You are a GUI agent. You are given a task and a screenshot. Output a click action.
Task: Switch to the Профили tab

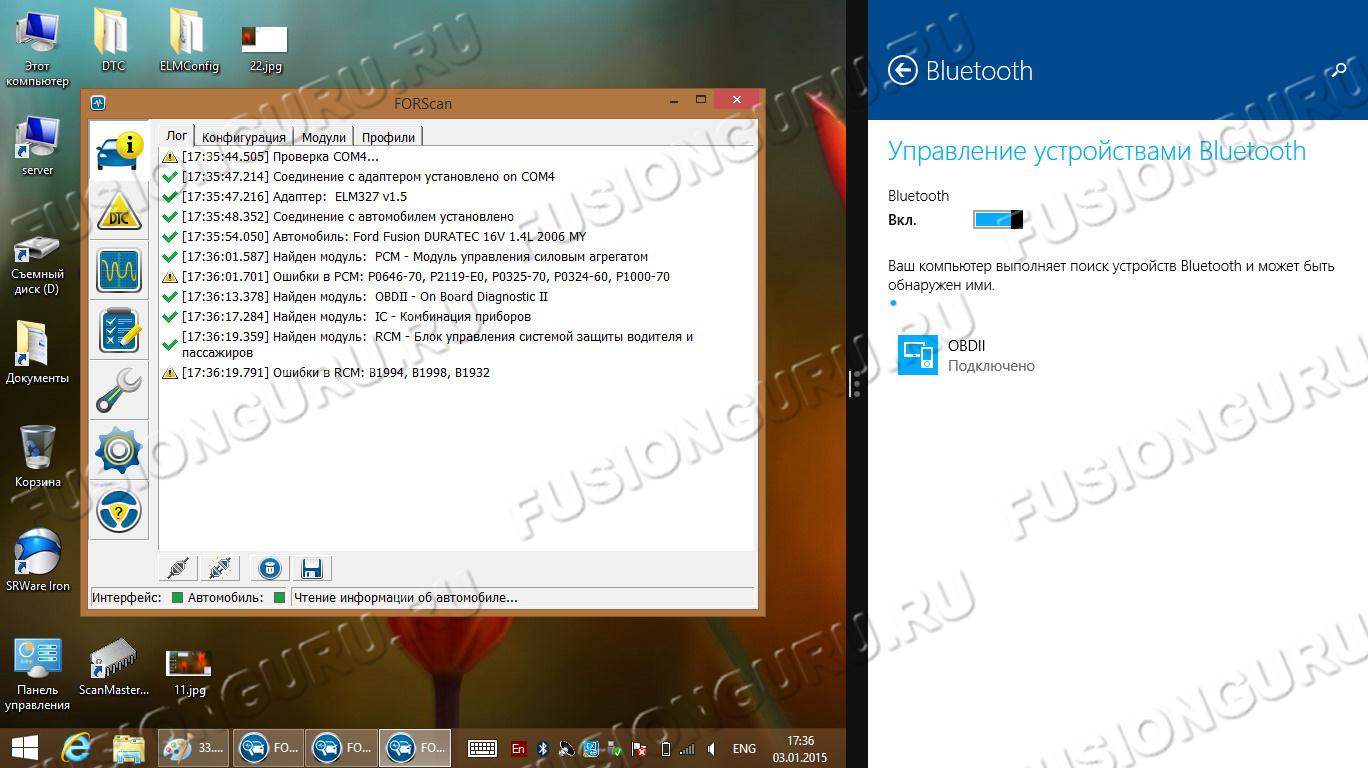click(388, 137)
